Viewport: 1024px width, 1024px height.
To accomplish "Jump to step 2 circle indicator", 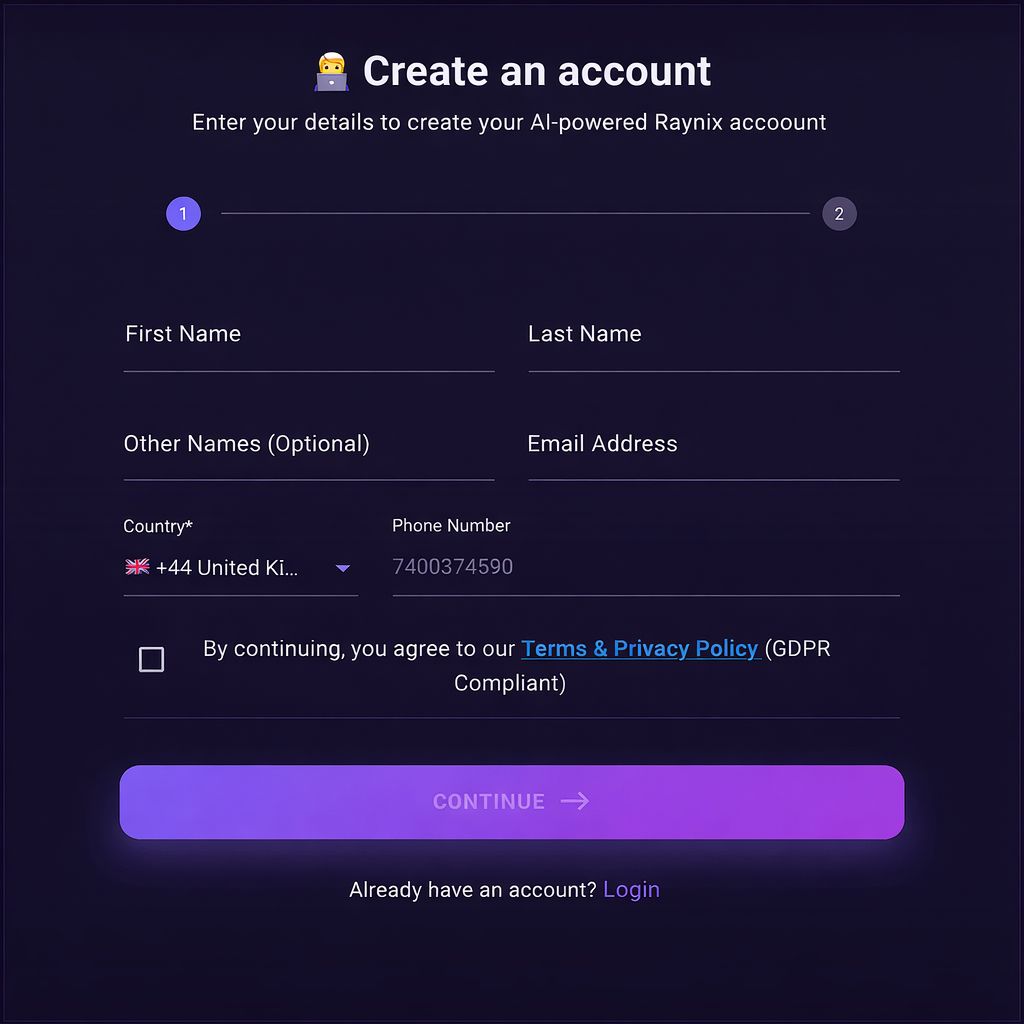I will pyautogui.click(x=839, y=214).
